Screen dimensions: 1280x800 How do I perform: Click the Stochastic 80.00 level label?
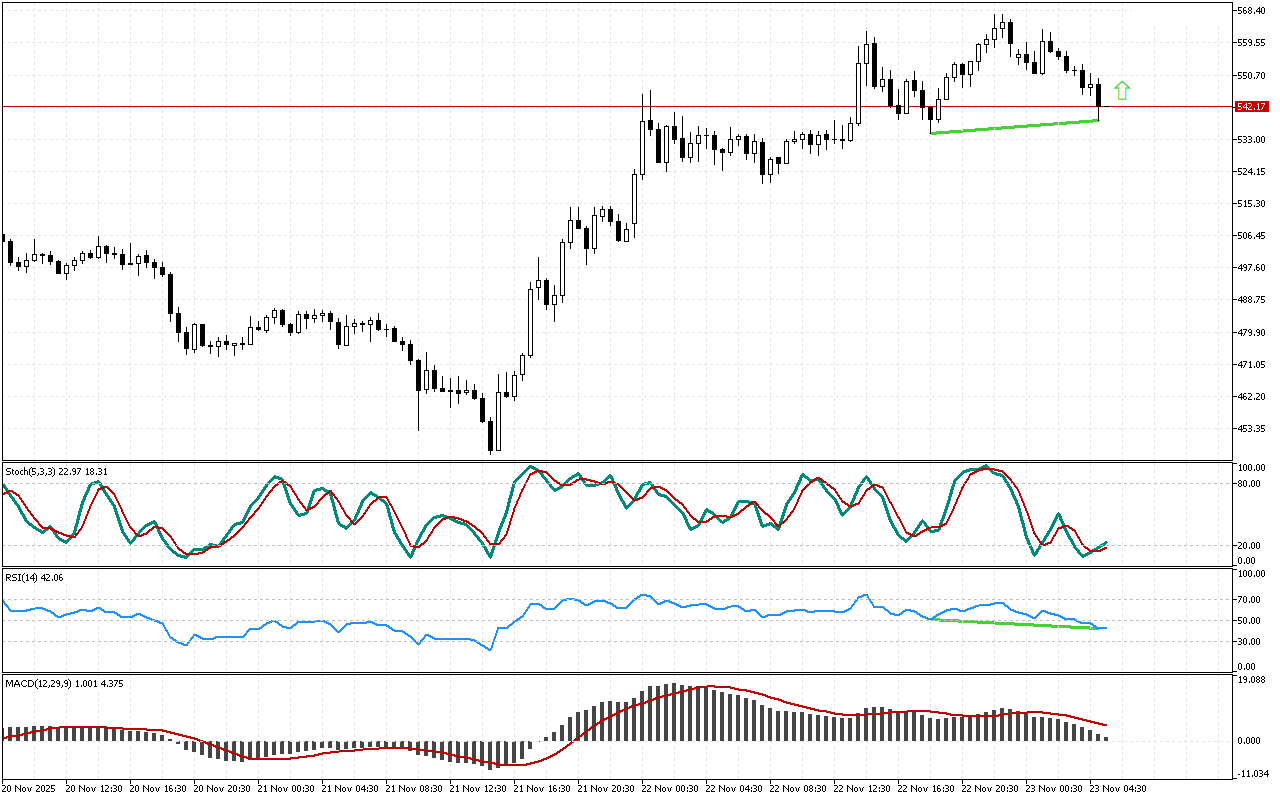click(1249, 484)
